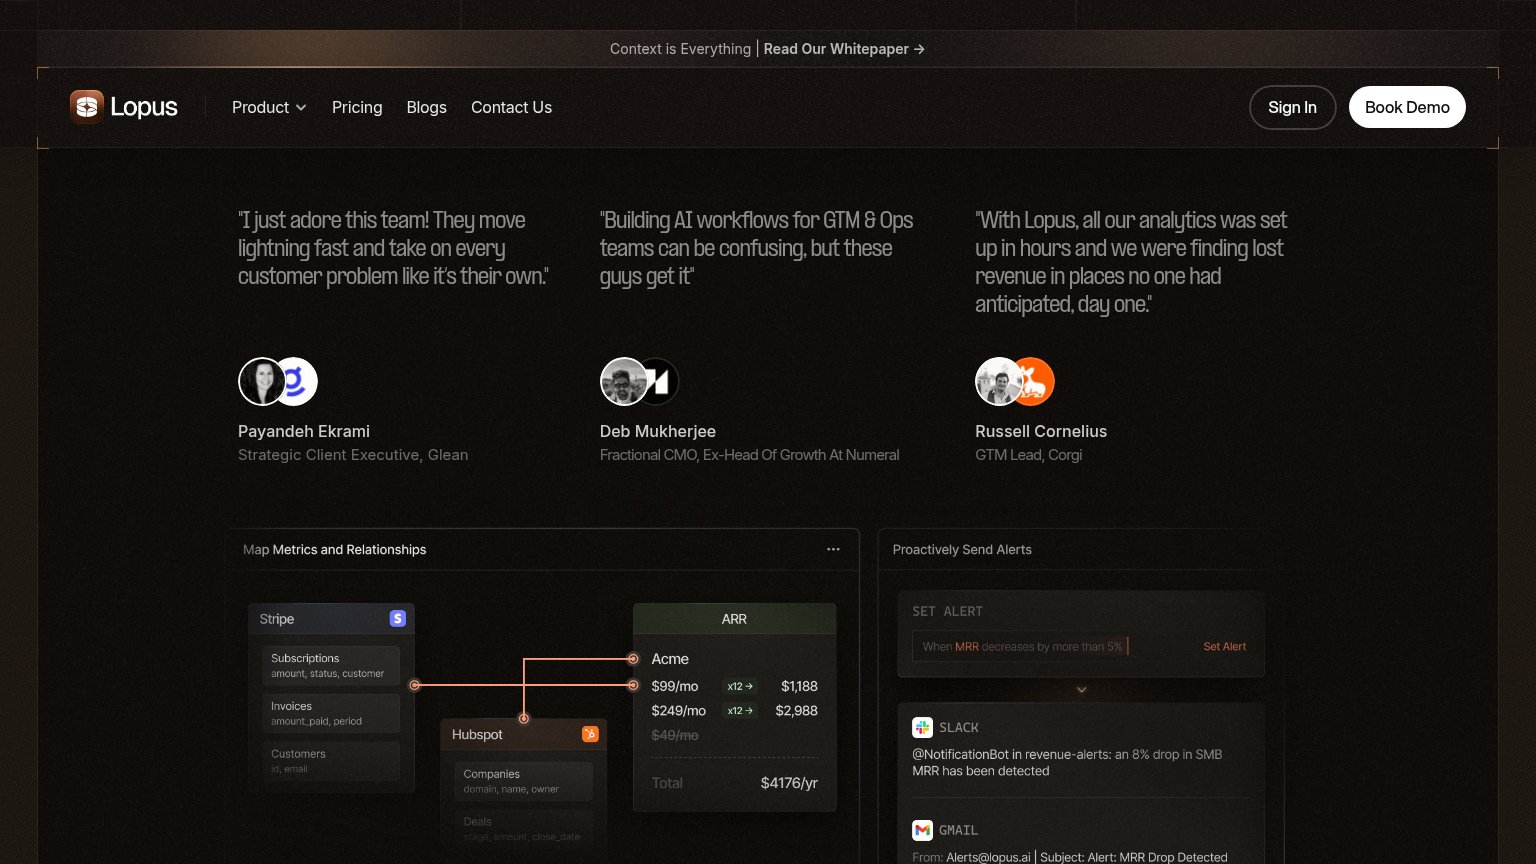Focus the MRR alert condition input field
Image resolution: width=1536 pixels, height=864 pixels.
click(1050, 647)
